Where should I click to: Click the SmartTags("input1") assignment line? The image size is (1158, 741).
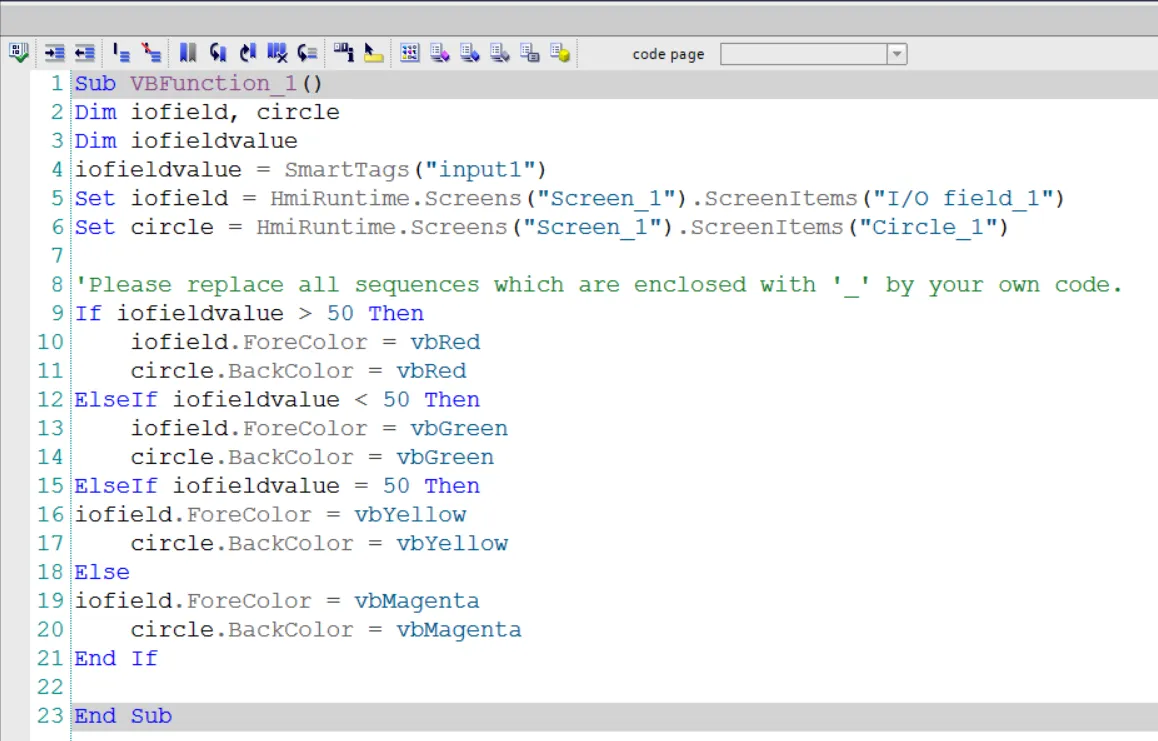tap(250, 169)
